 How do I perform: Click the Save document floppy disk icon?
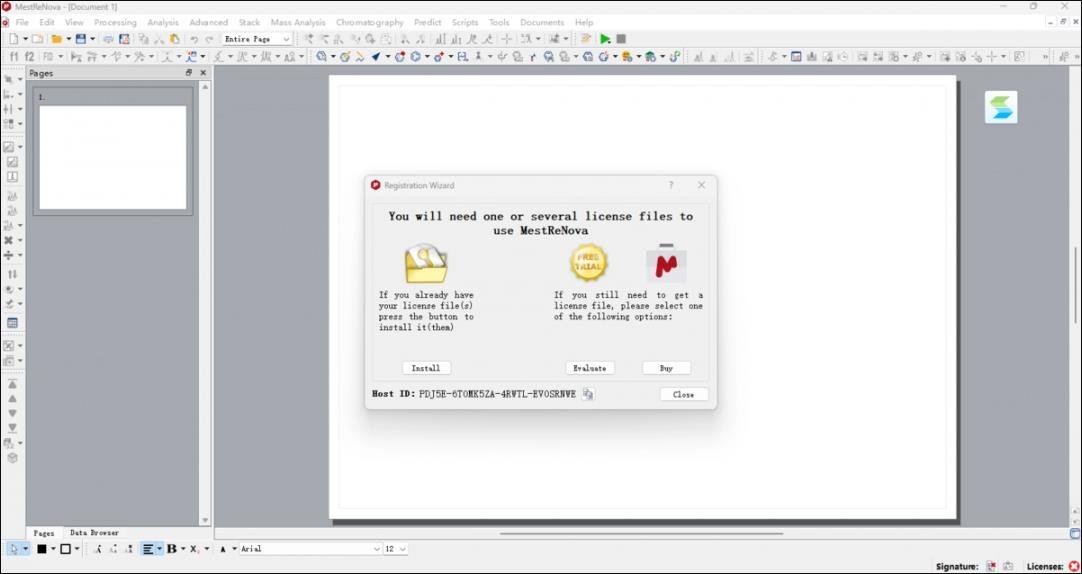coord(81,39)
